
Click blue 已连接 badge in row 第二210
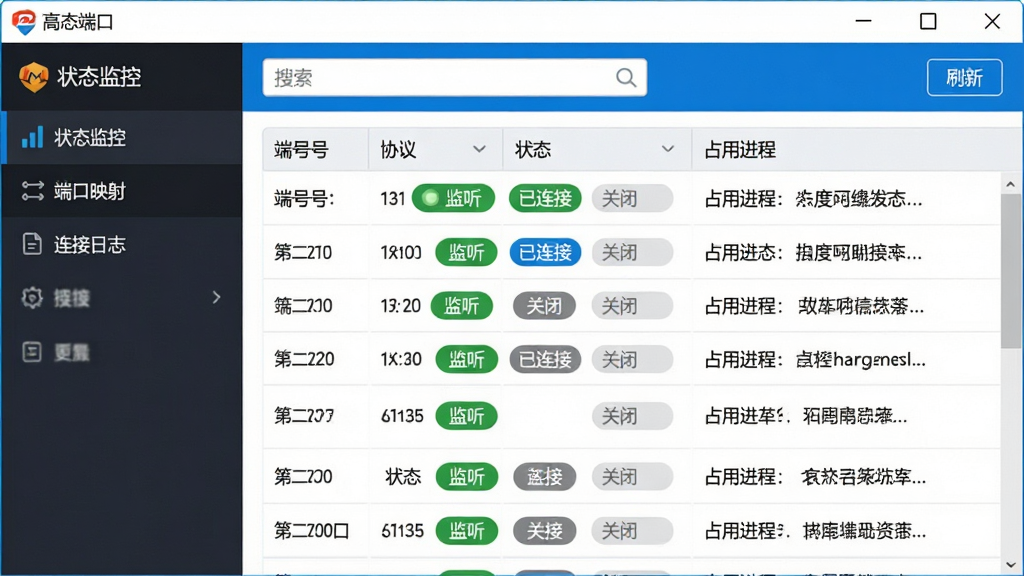pyautogui.click(x=545, y=252)
